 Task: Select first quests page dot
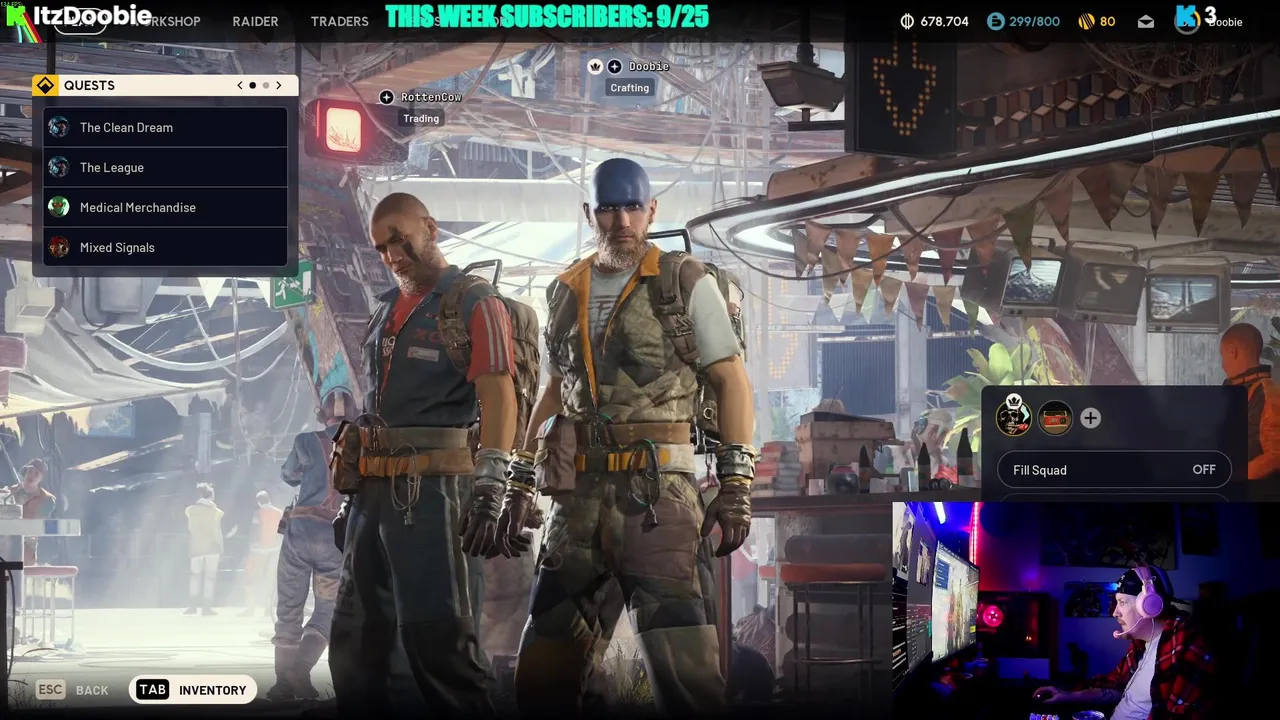tap(252, 85)
